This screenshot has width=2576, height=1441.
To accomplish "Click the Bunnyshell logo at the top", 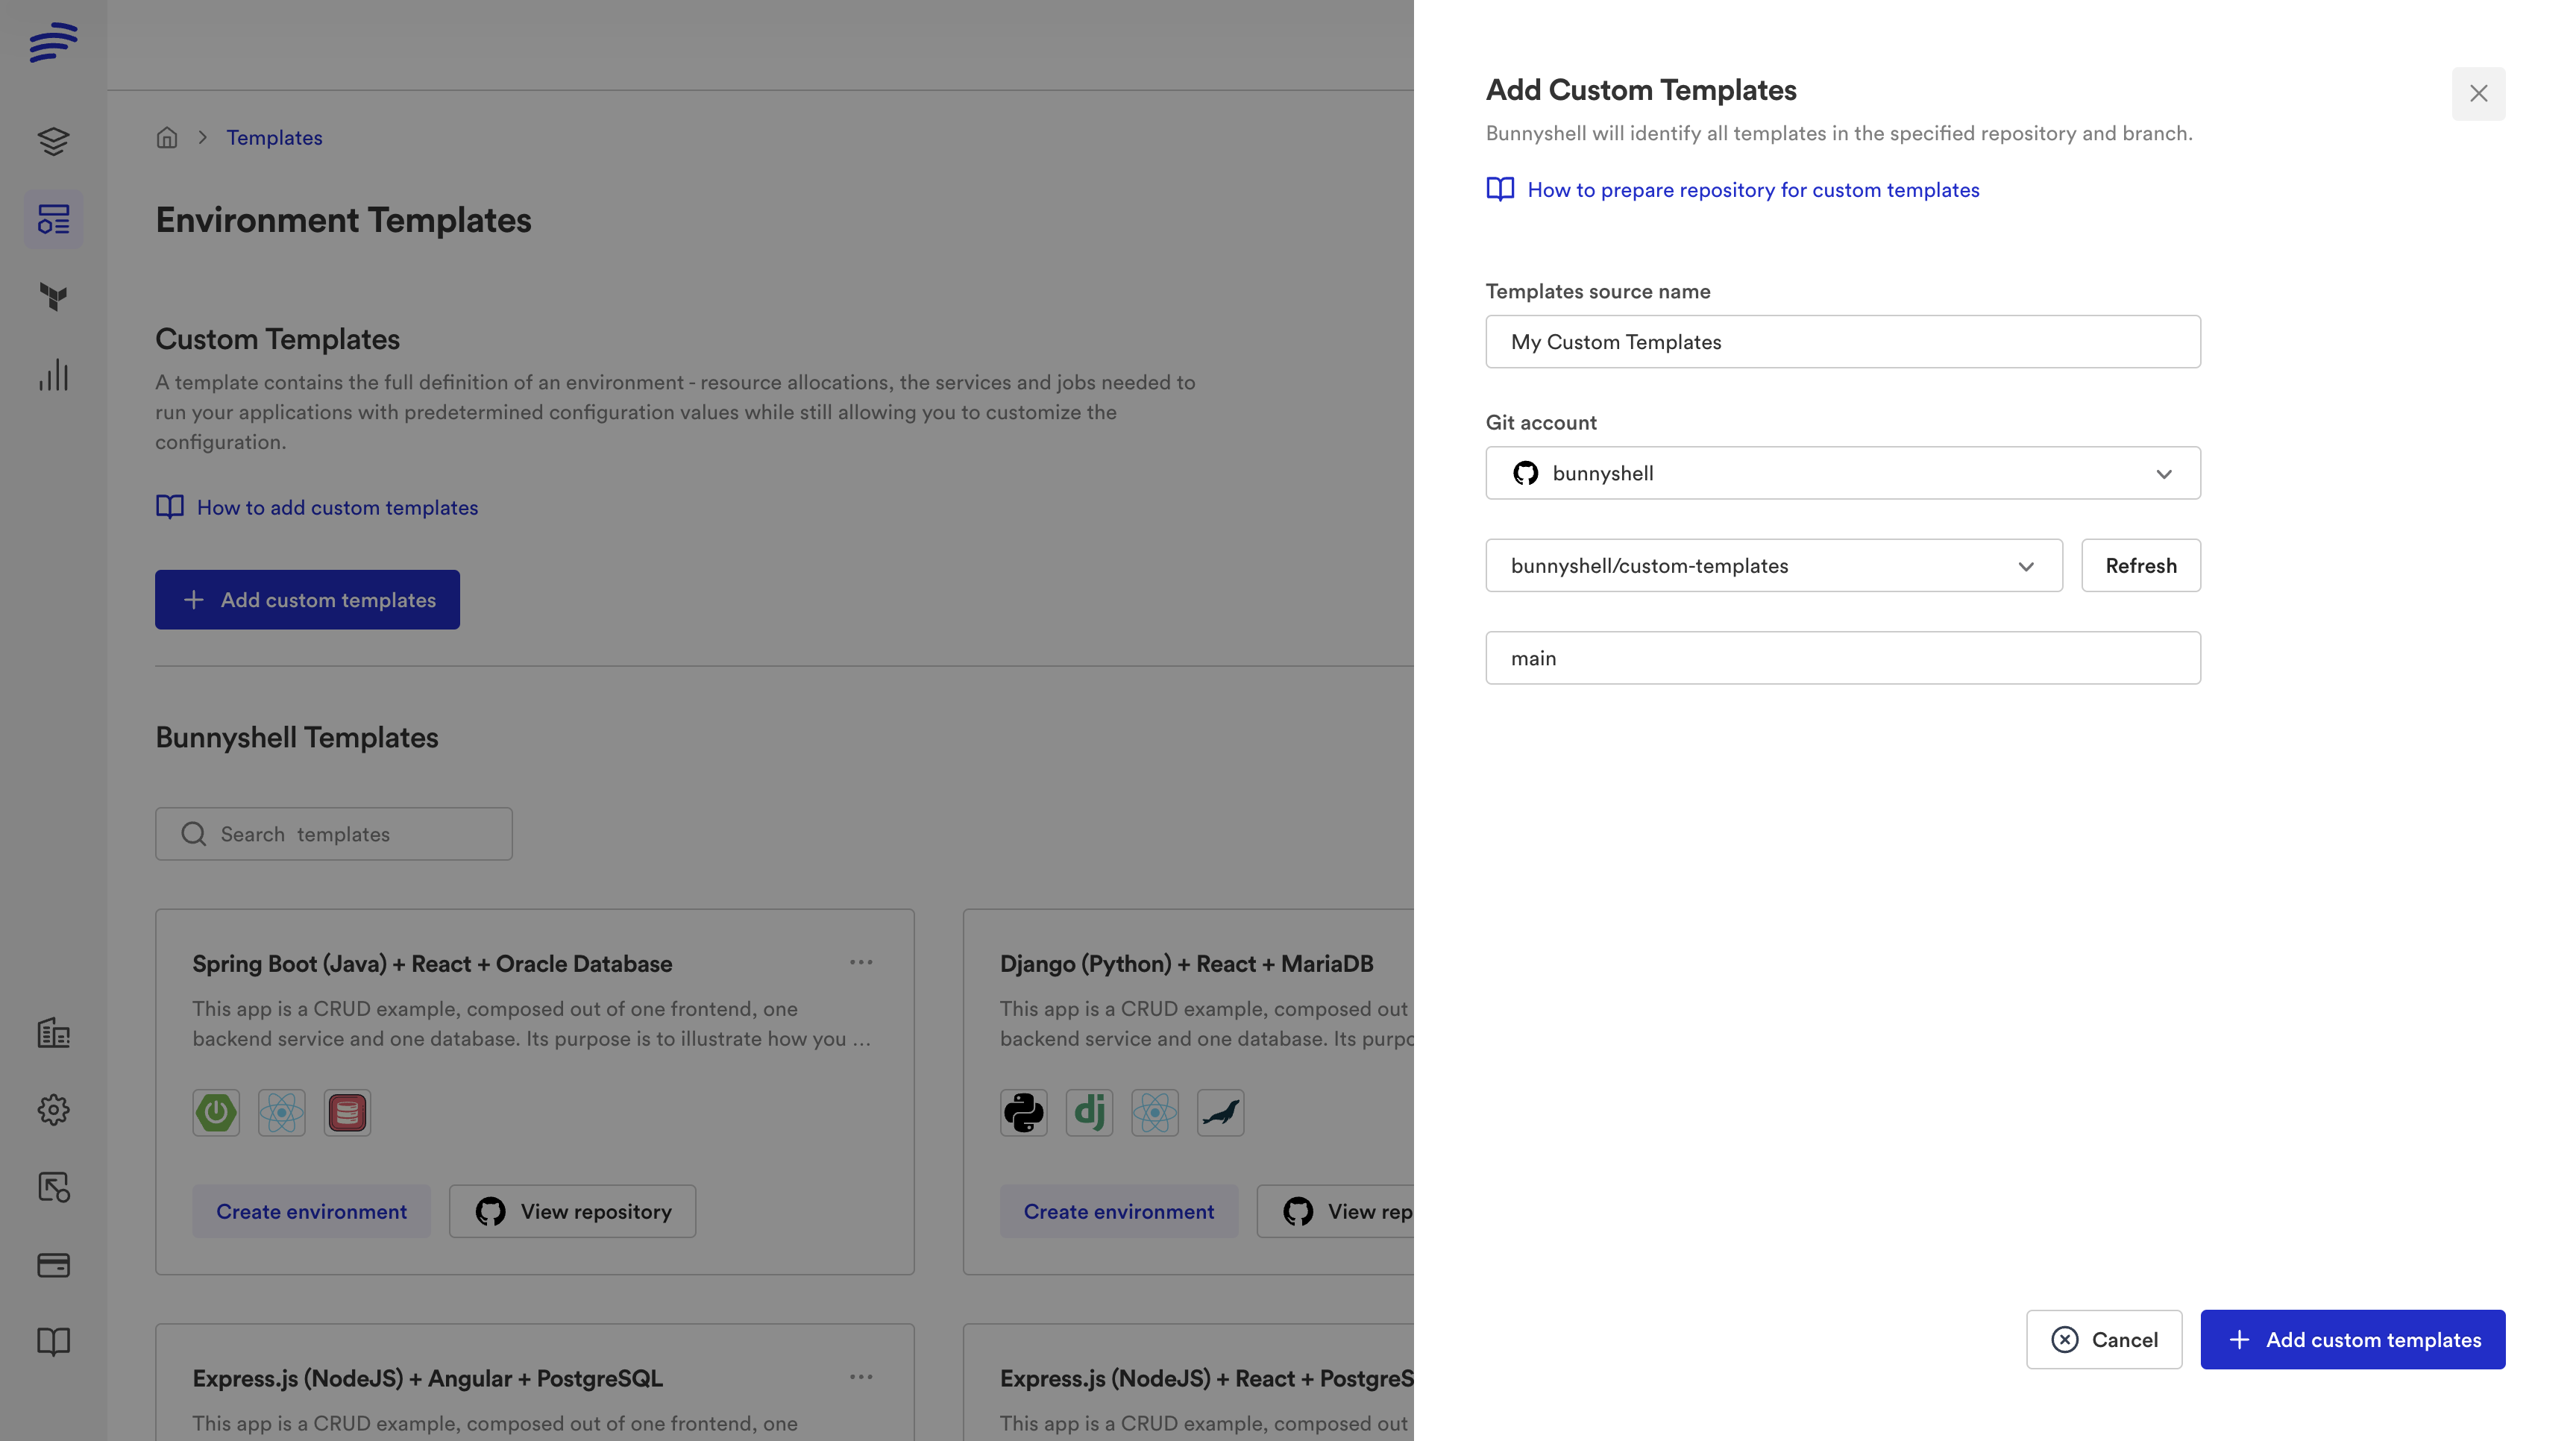I will [x=53, y=42].
